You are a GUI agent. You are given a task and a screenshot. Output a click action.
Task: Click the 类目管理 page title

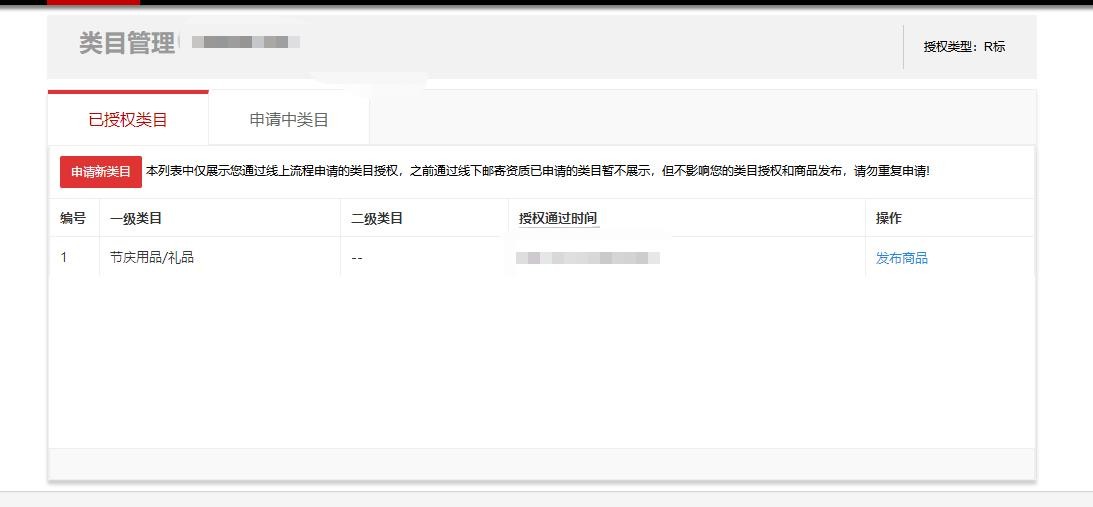tap(126, 43)
